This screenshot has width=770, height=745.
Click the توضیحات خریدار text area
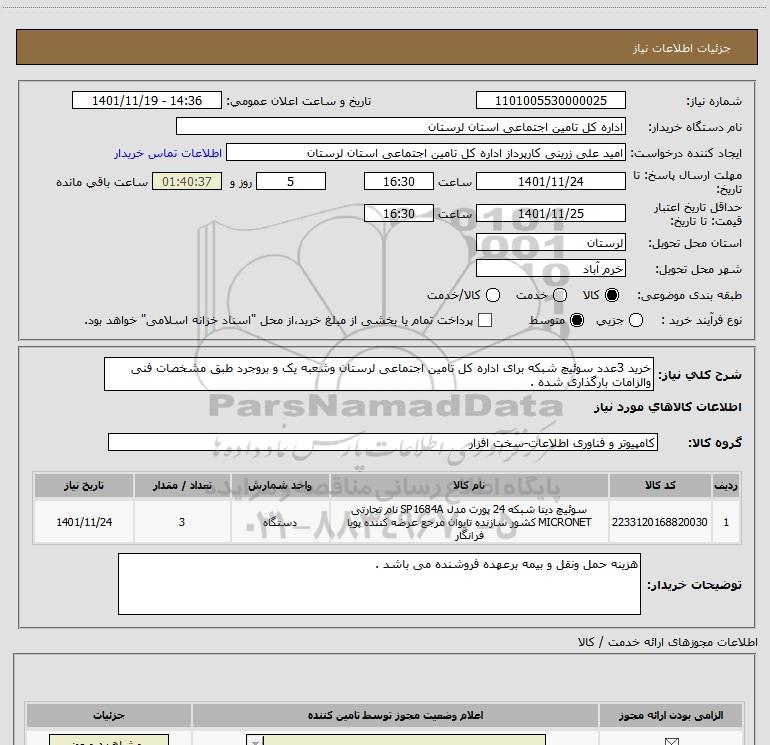pyautogui.click(x=379, y=584)
